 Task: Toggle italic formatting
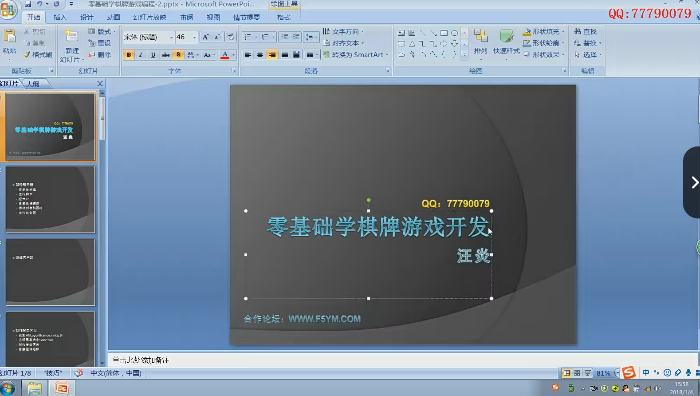pyautogui.click(x=141, y=55)
